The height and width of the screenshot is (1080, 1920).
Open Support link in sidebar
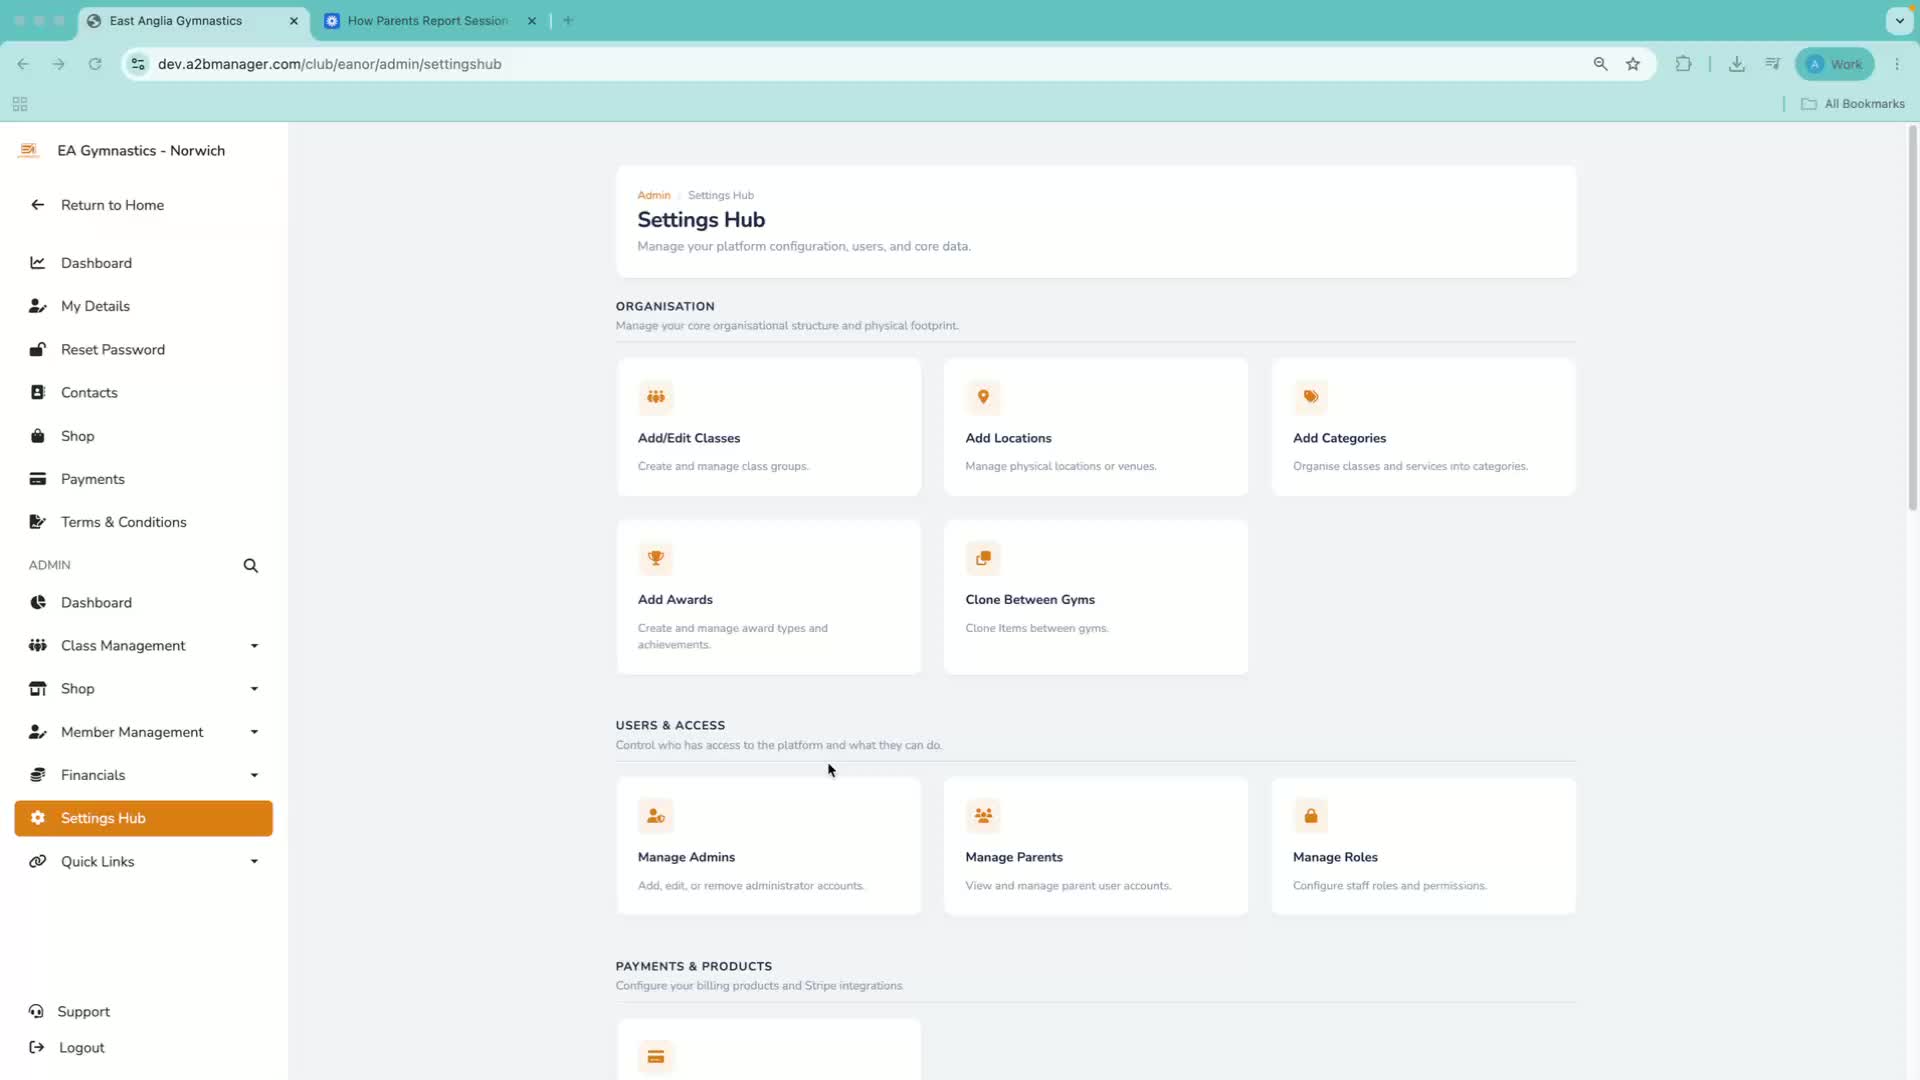click(70, 1012)
